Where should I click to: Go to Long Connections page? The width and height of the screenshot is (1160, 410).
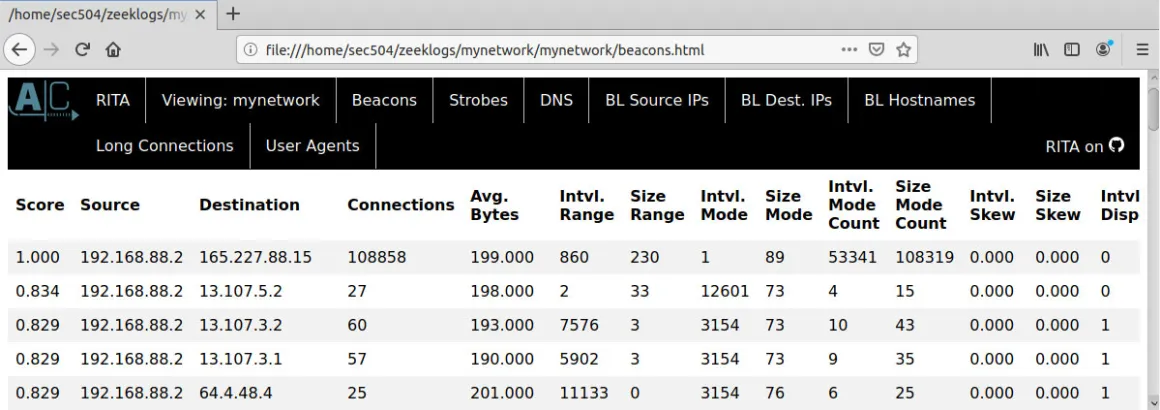(x=165, y=146)
